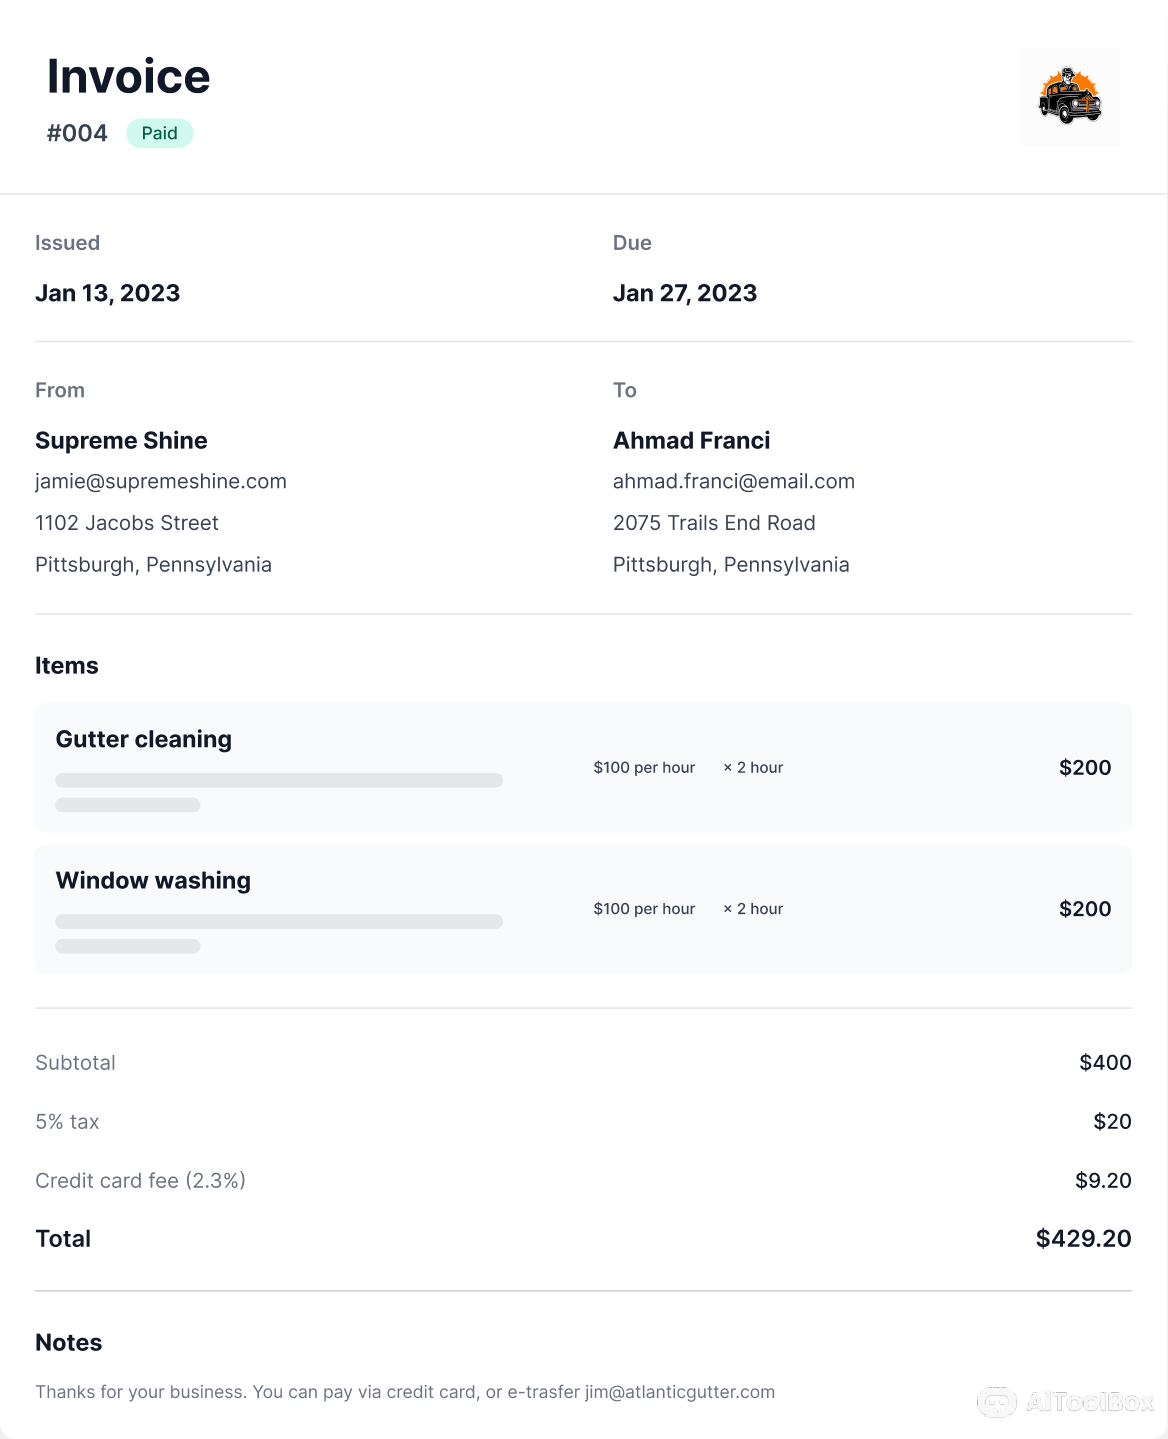Click the Total amount $429.20

tap(1083, 1238)
